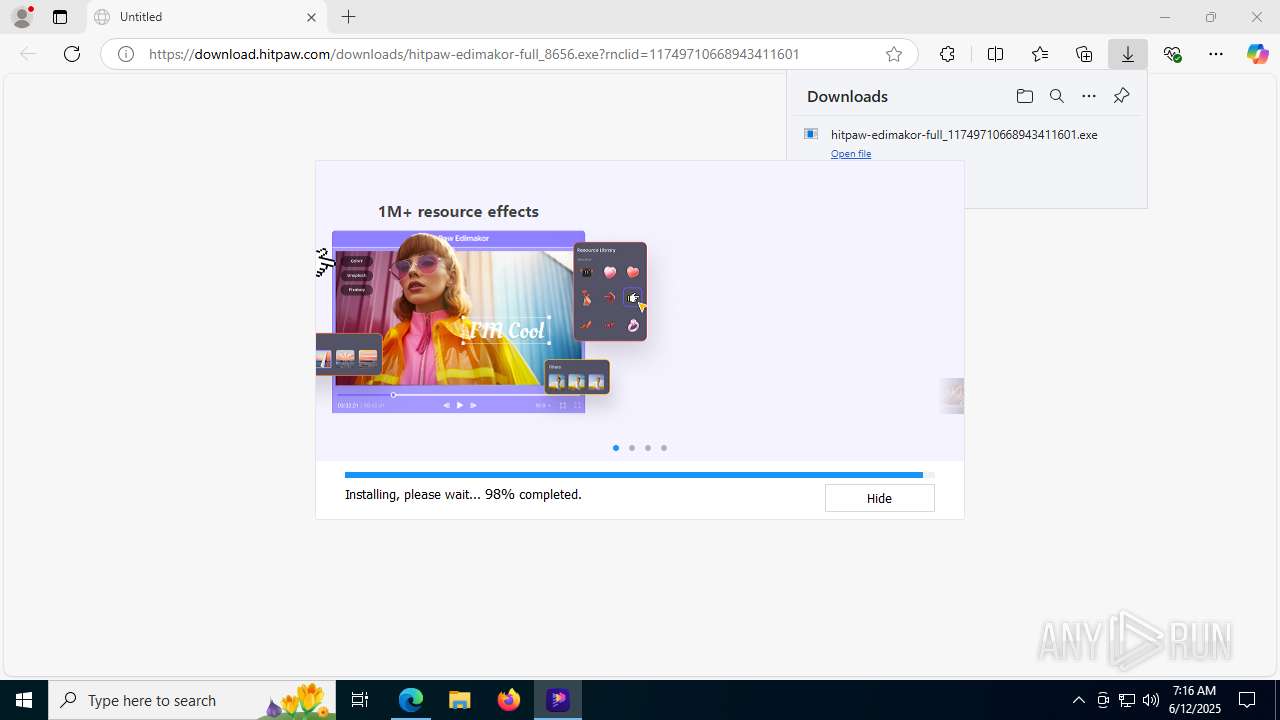
Task: Open the Favorites list icon
Action: tap(1040, 54)
